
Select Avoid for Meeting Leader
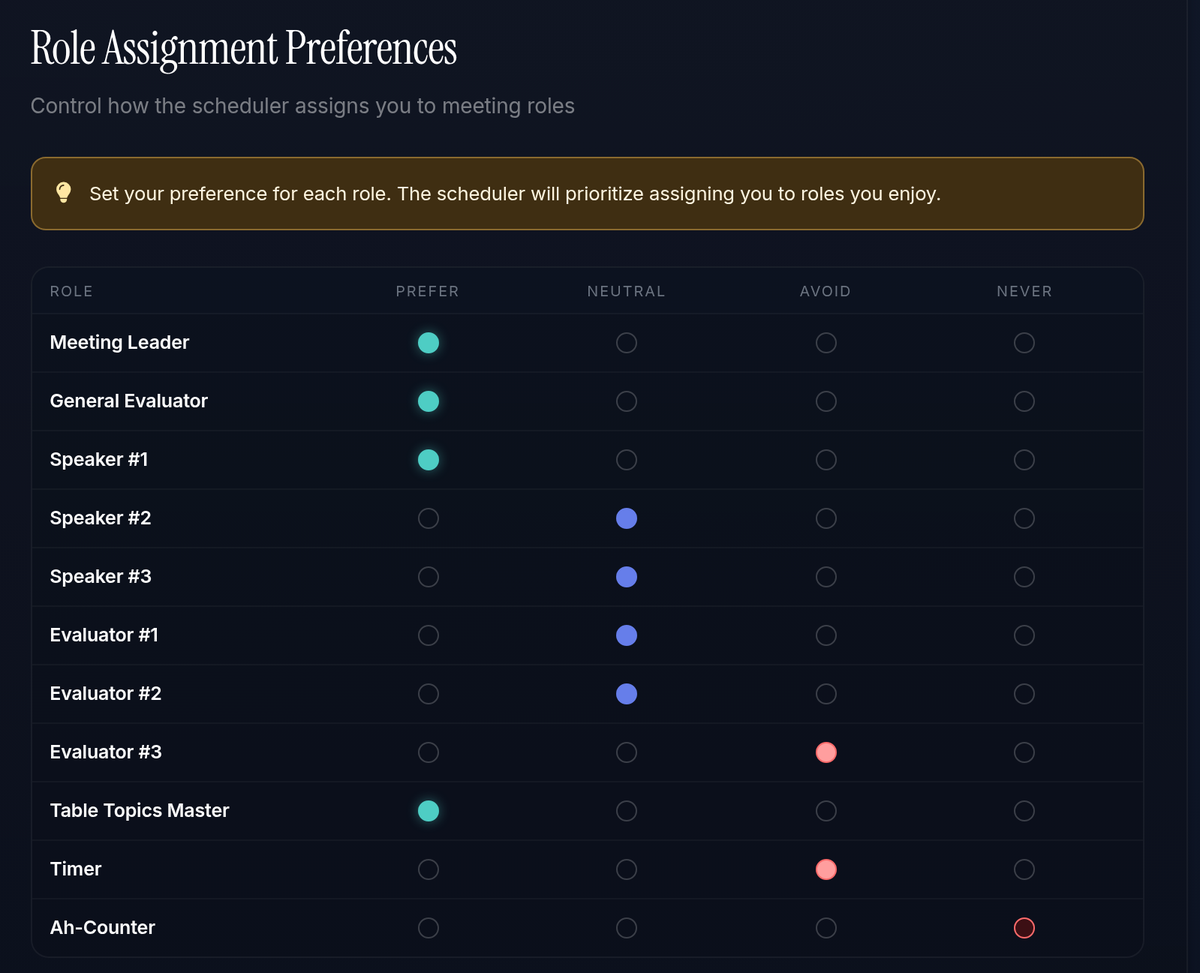[826, 343]
